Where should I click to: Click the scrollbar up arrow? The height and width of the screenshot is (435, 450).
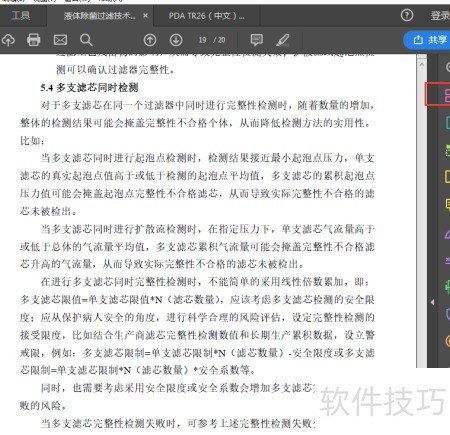point(422,64)
